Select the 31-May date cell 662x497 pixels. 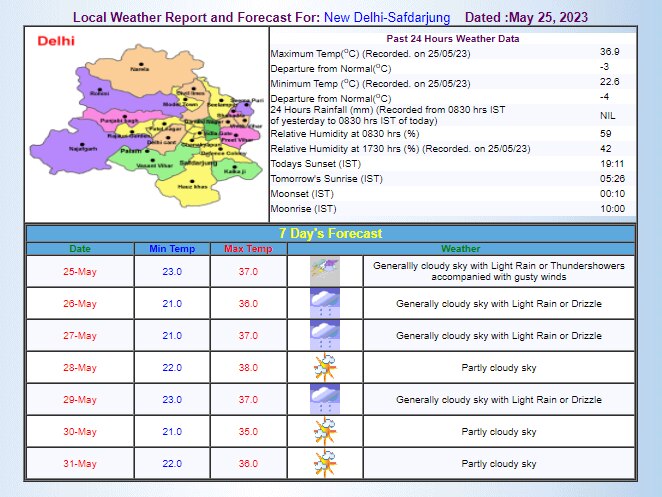pos(80,463)
